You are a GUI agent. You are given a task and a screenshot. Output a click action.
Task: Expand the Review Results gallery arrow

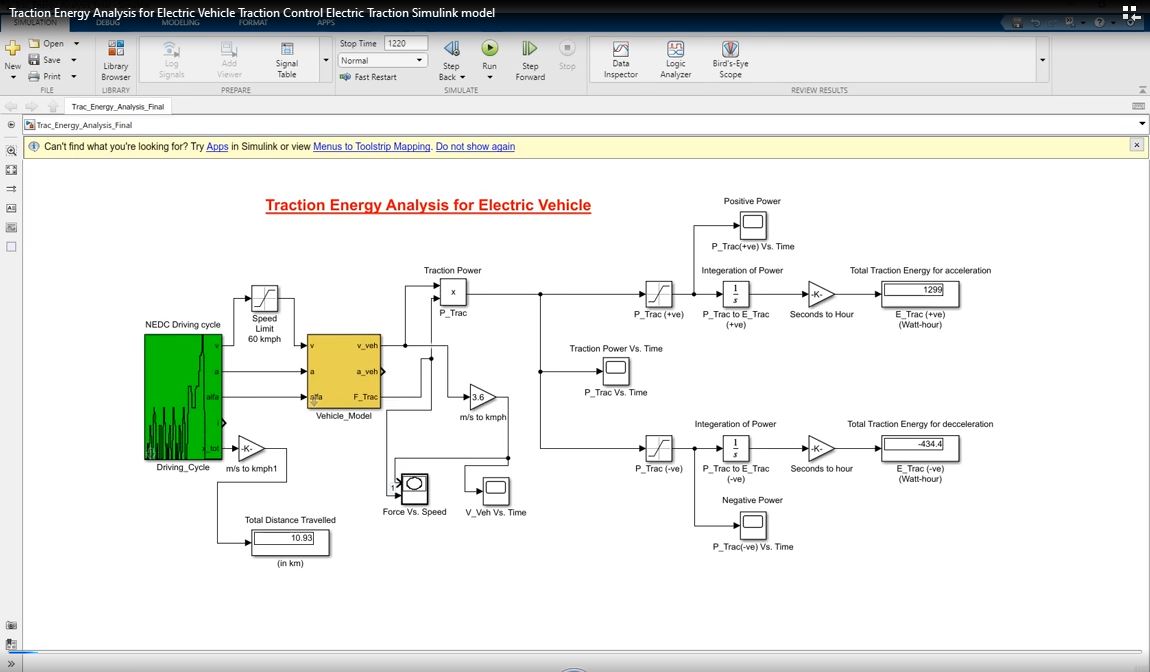click(1043, 60)
